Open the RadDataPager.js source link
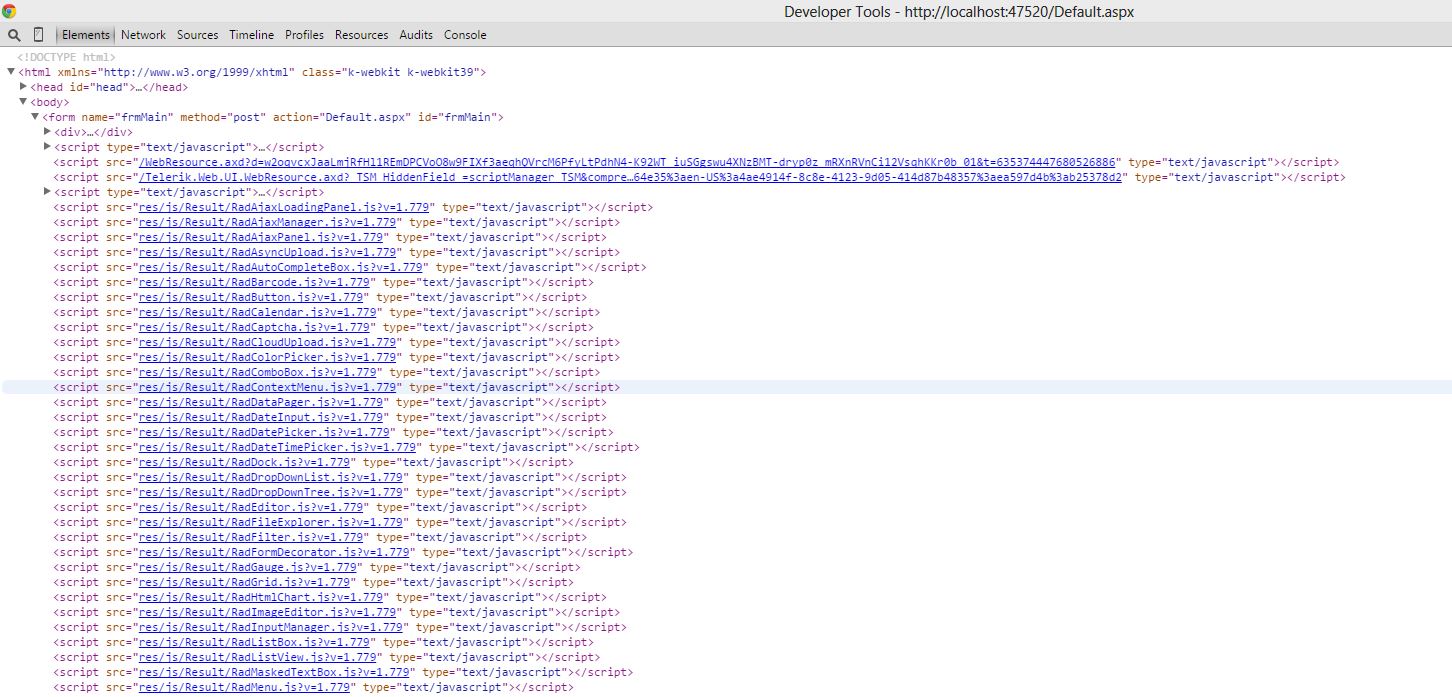Screen dimensions: 1452x697 pyautogui.click(x=262, y=402)
